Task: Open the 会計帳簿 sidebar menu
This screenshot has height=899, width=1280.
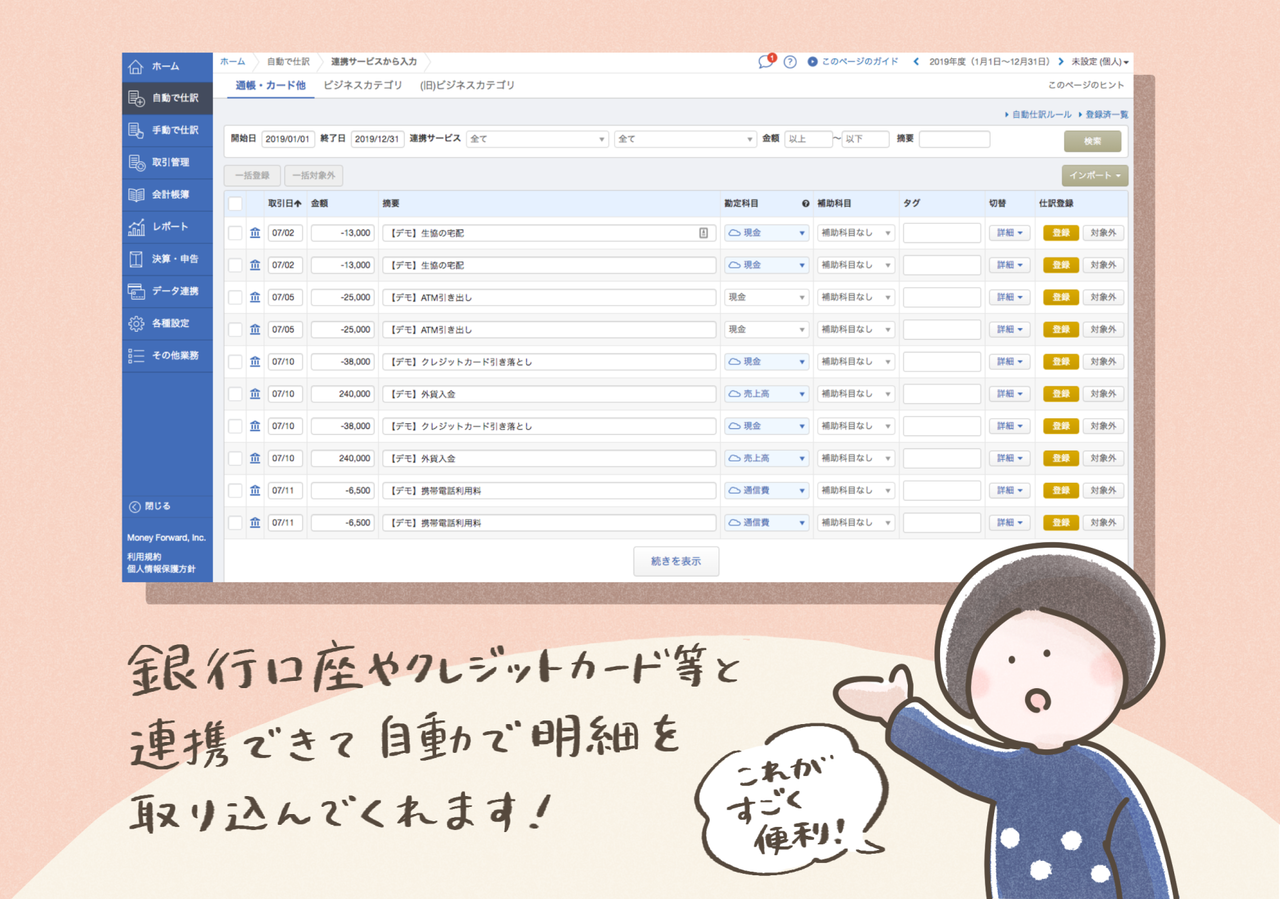Action: [167, 194]
